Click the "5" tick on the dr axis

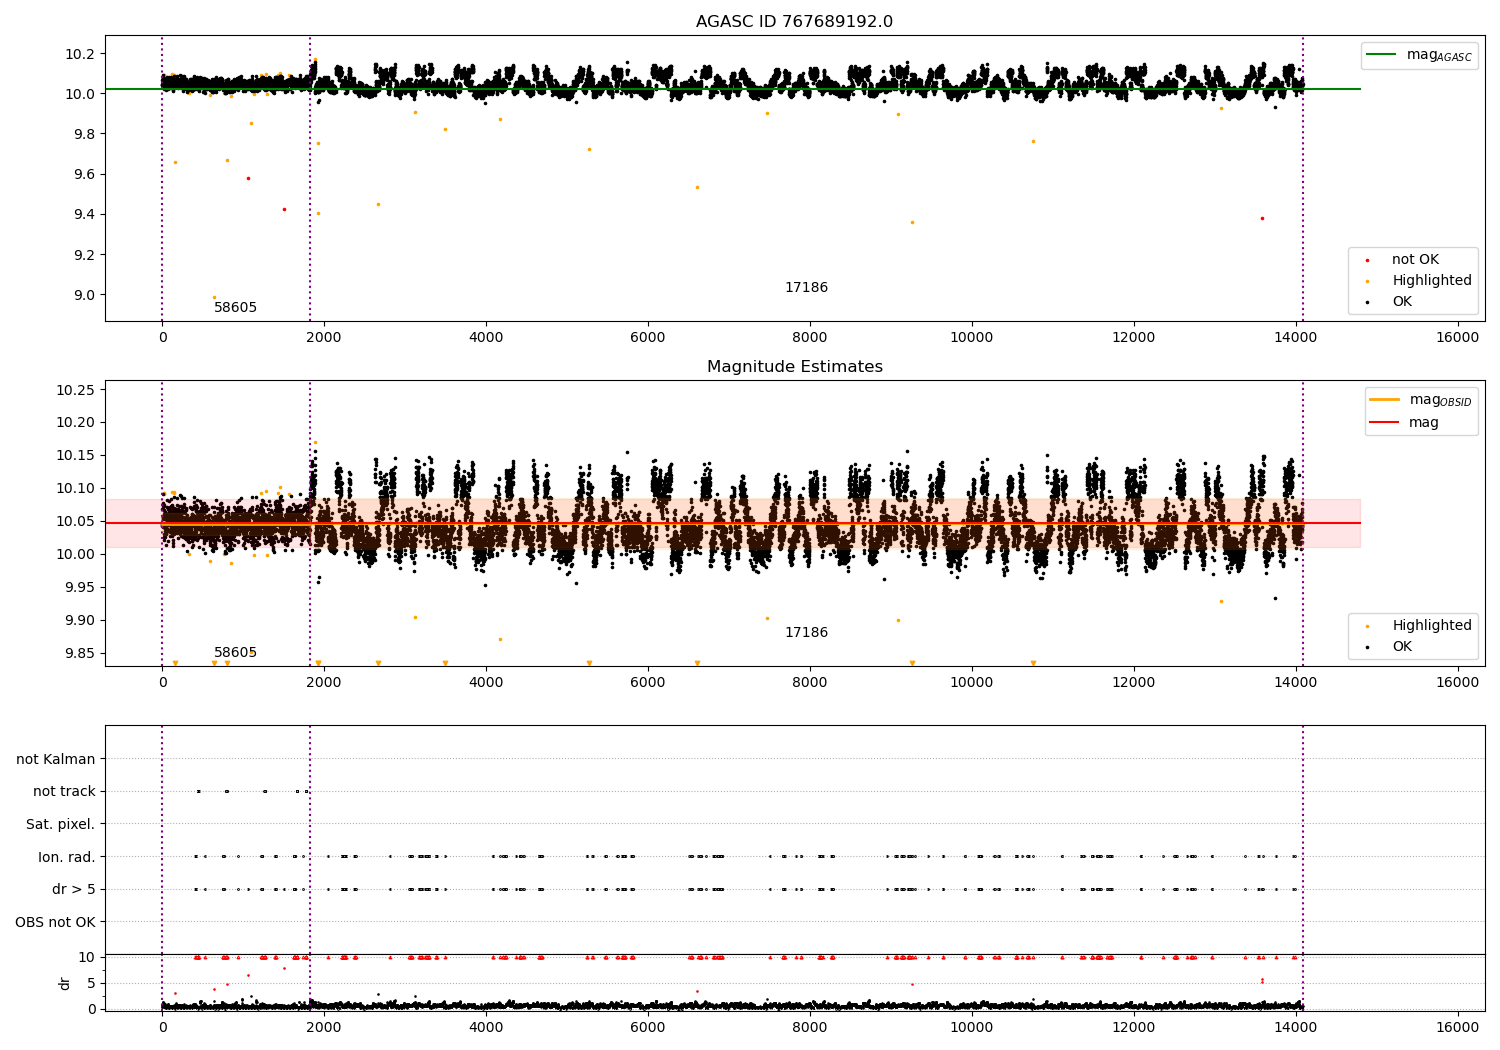pyautogui.click(x=92, y=983)
